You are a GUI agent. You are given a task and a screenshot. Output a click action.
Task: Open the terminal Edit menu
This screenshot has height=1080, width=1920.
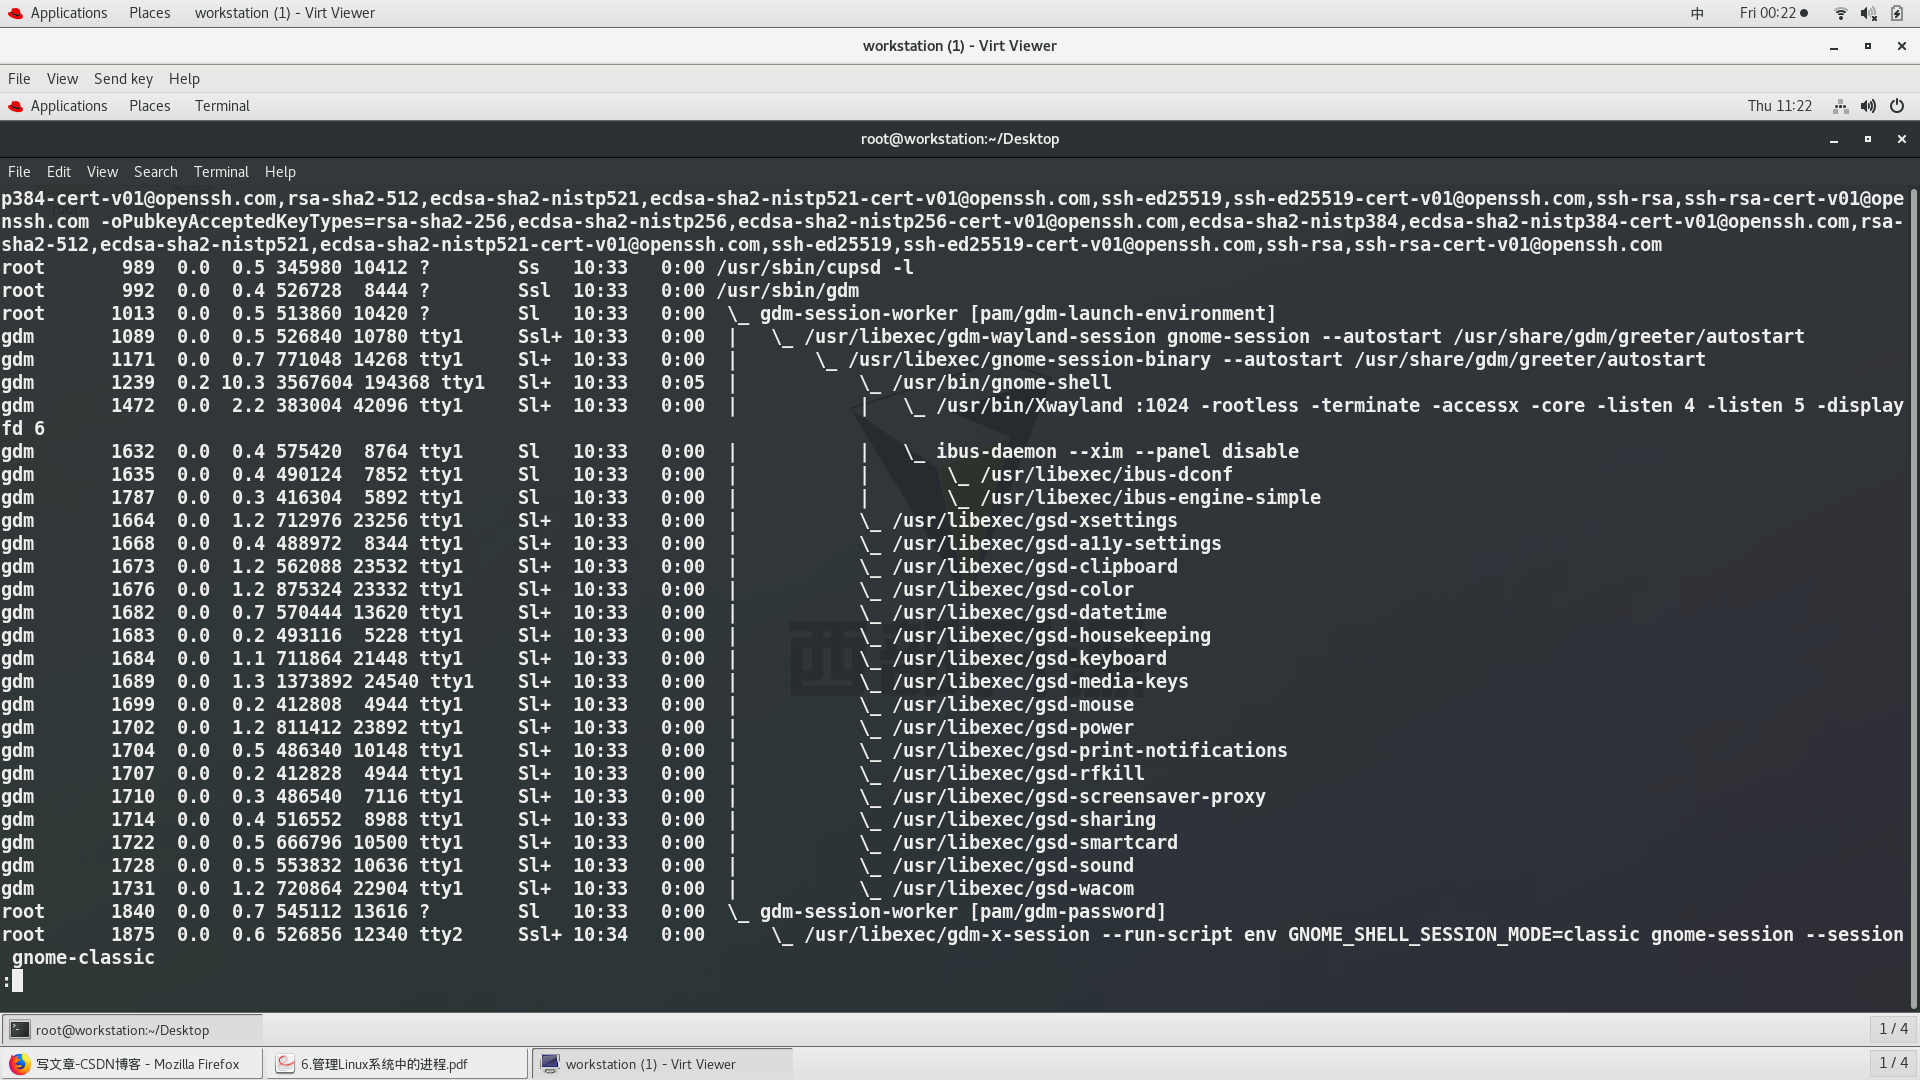[58, 172]
